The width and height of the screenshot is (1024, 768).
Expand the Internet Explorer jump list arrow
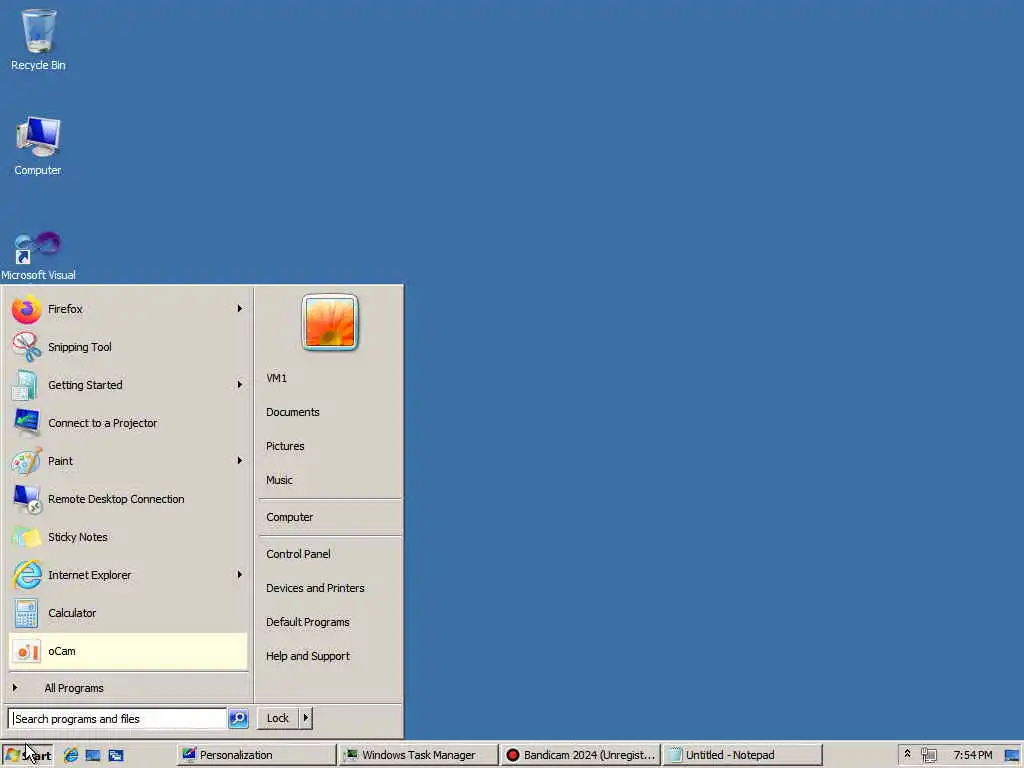[x=240, y=575]
